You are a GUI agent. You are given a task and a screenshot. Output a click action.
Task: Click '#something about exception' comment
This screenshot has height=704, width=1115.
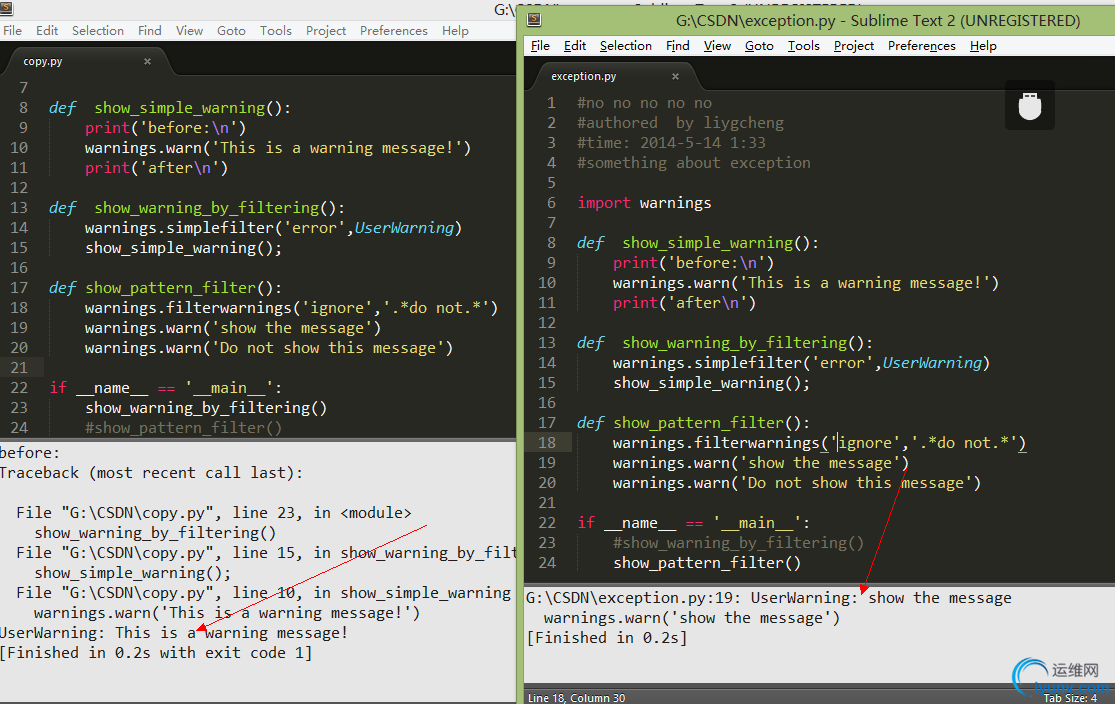coord(693,163)
